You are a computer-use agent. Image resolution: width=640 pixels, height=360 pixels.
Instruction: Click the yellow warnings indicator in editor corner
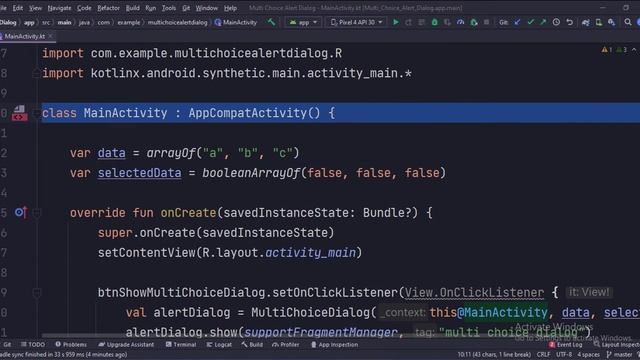(606, 50)
